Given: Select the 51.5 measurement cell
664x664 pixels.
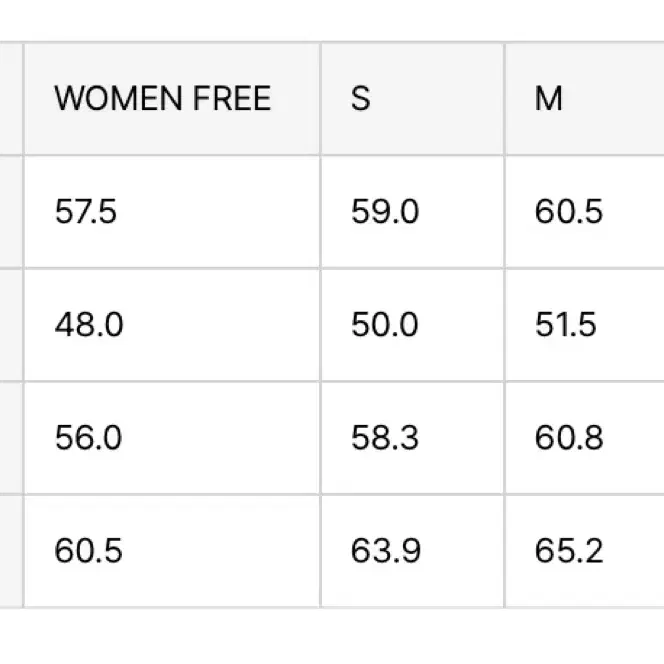Looking at the screenshot, I should coord(585,325).
